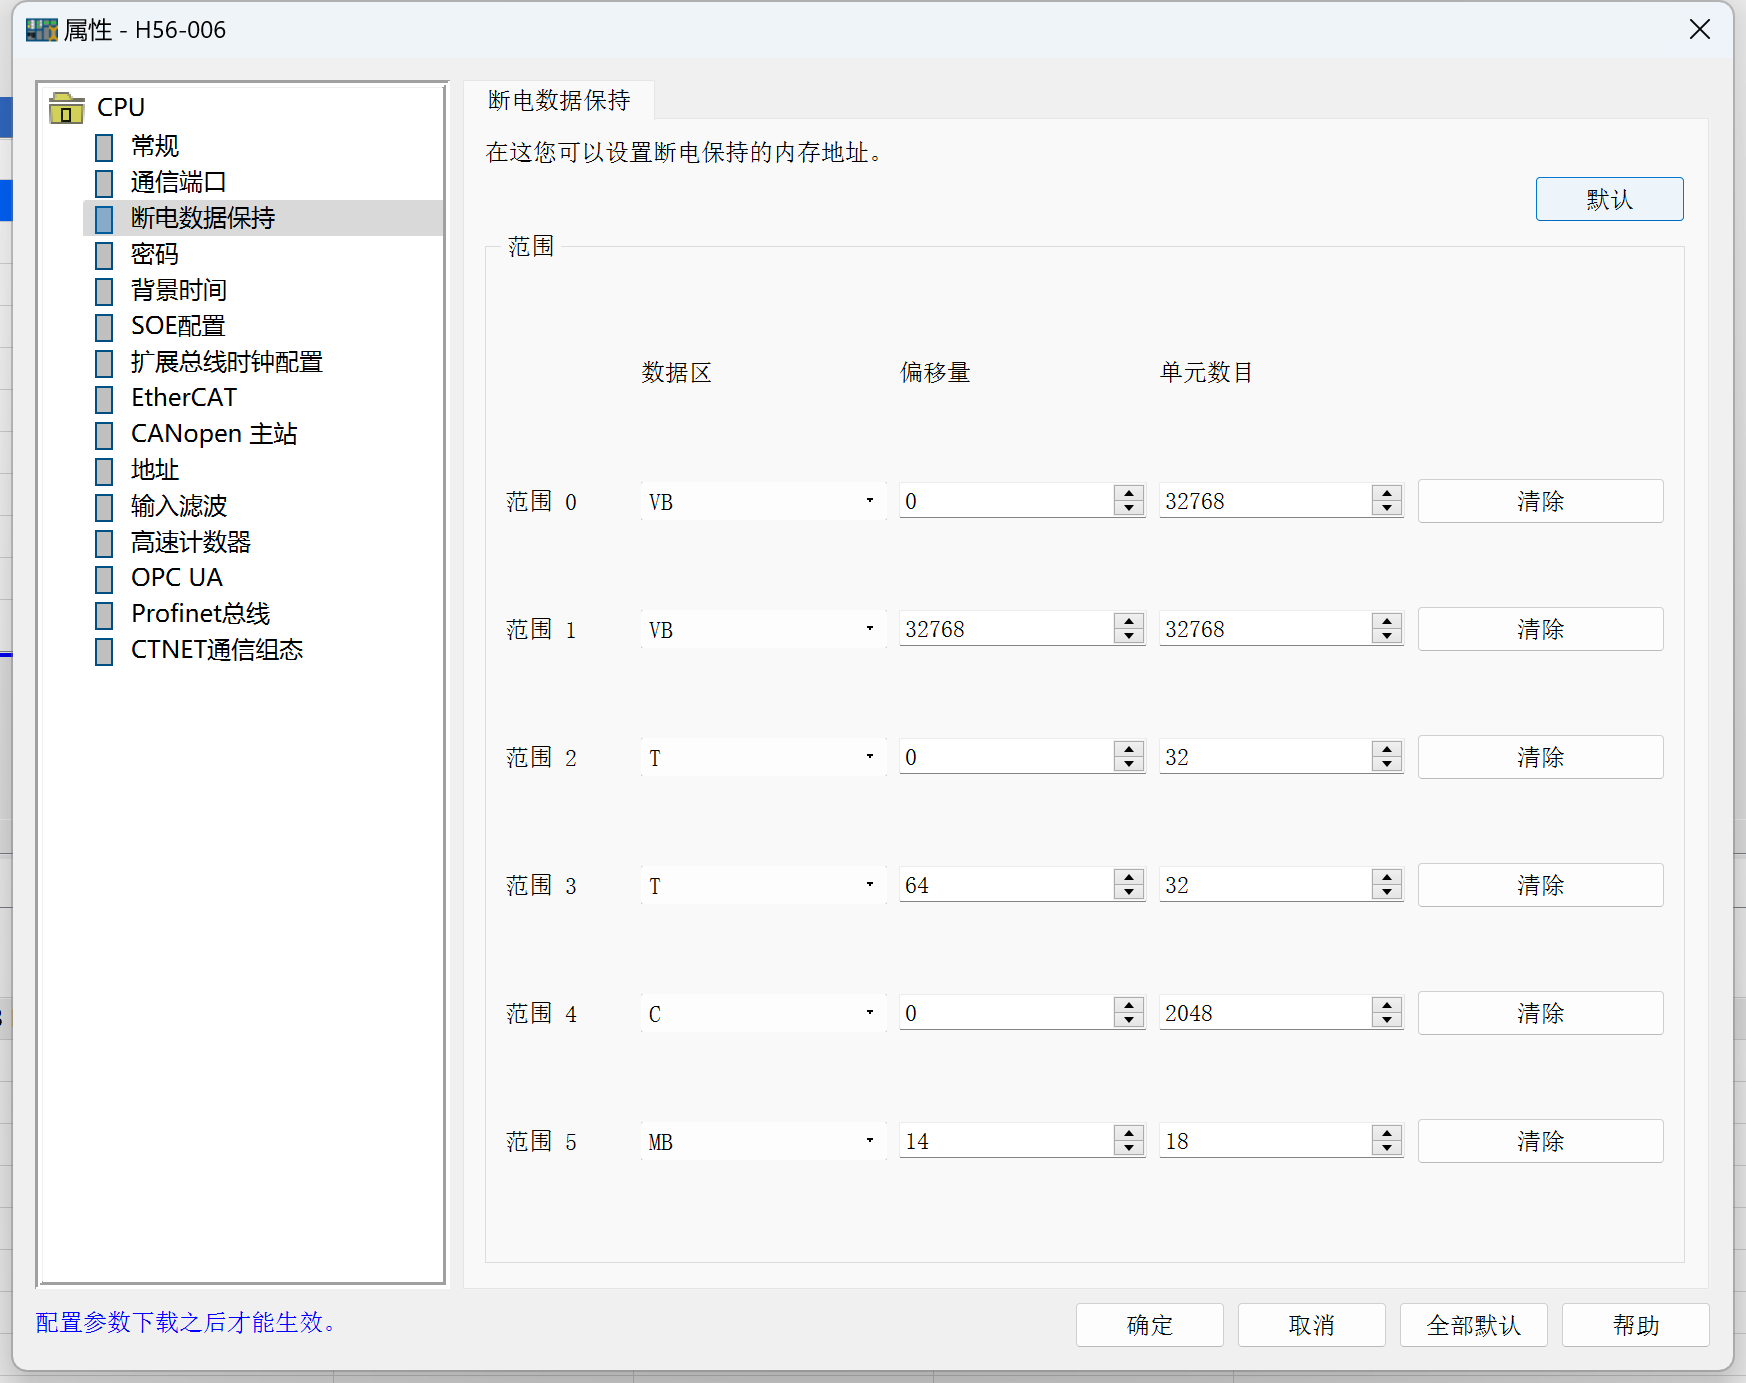Open the 范围 4 数据区 dropdown
1746x1383 pixels.
[x=763, y=1013]
